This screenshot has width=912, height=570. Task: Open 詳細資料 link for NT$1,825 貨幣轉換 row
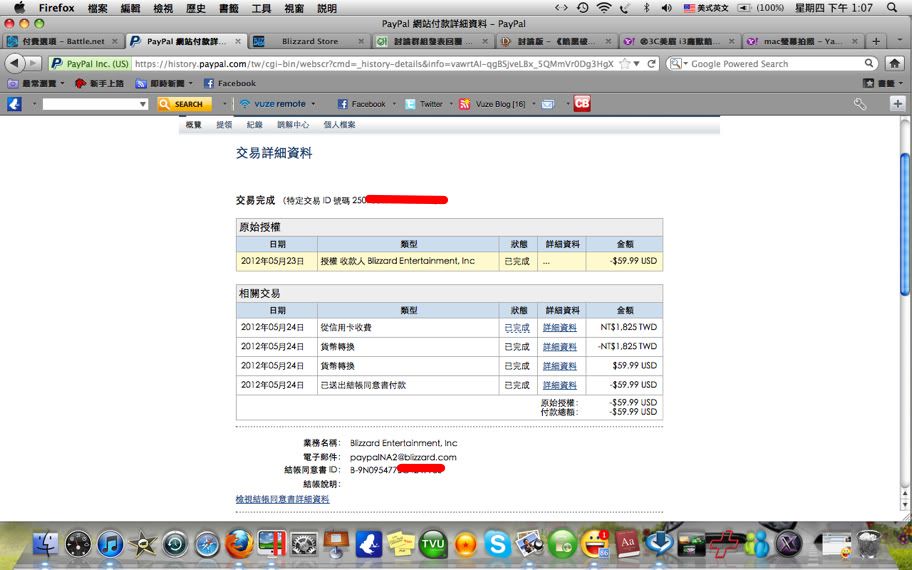[x=560, y=347]
